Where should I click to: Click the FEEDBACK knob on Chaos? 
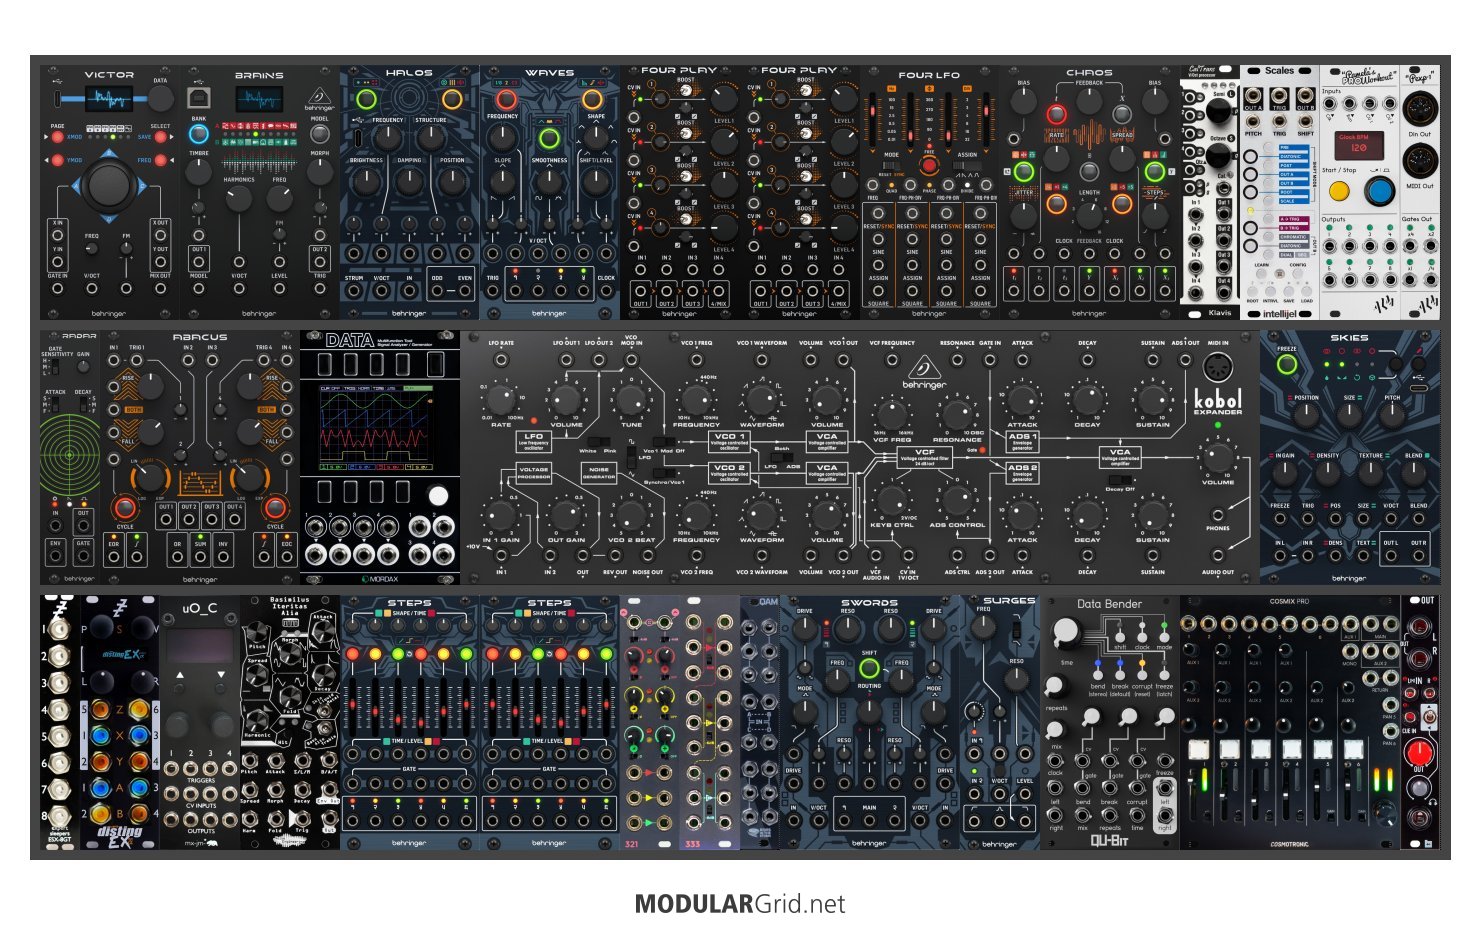point(1089,103)
